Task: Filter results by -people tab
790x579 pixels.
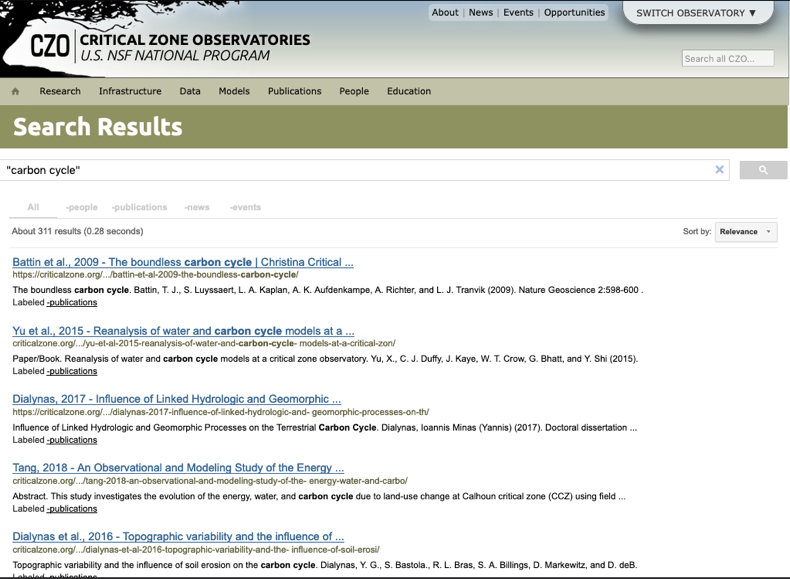Action: [x=81, y=207]
